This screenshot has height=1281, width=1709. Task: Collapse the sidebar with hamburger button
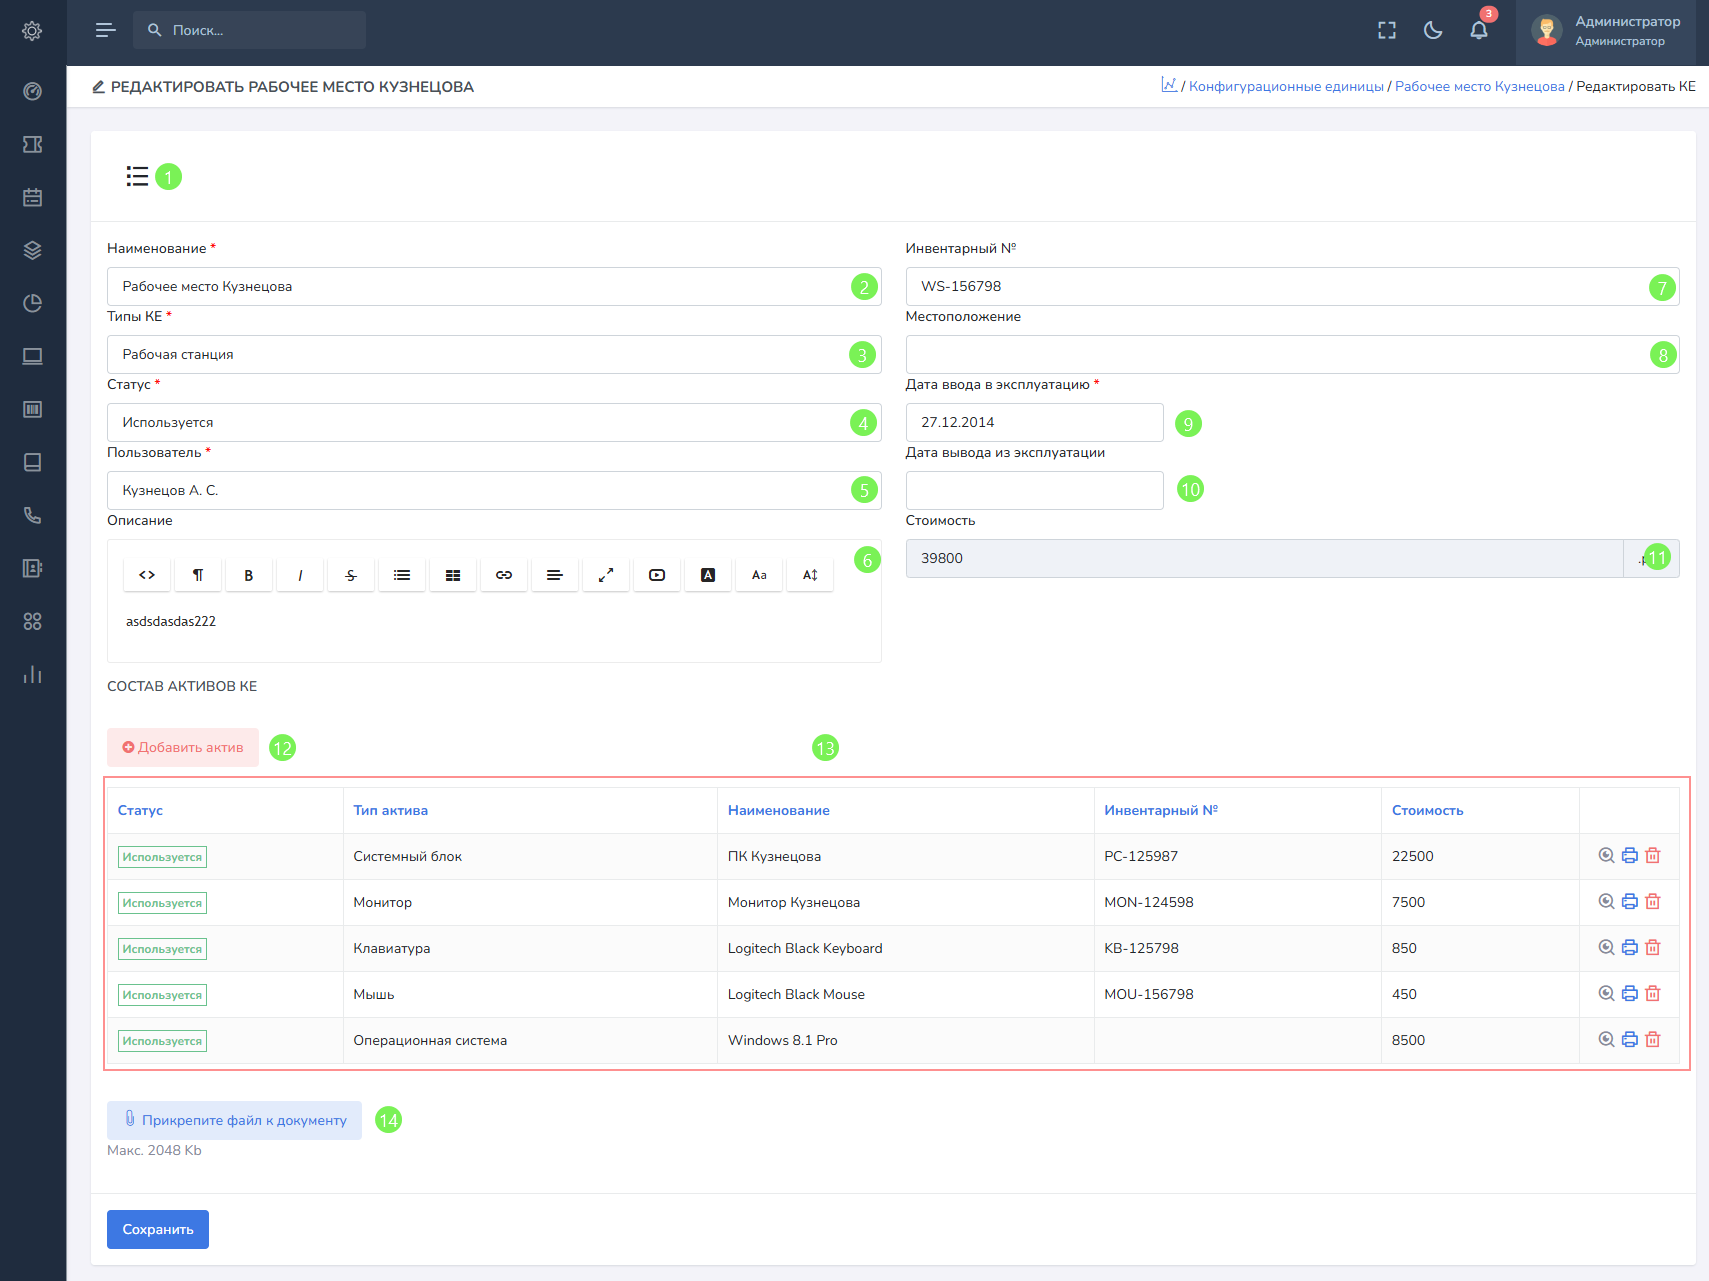coord(105,31)
